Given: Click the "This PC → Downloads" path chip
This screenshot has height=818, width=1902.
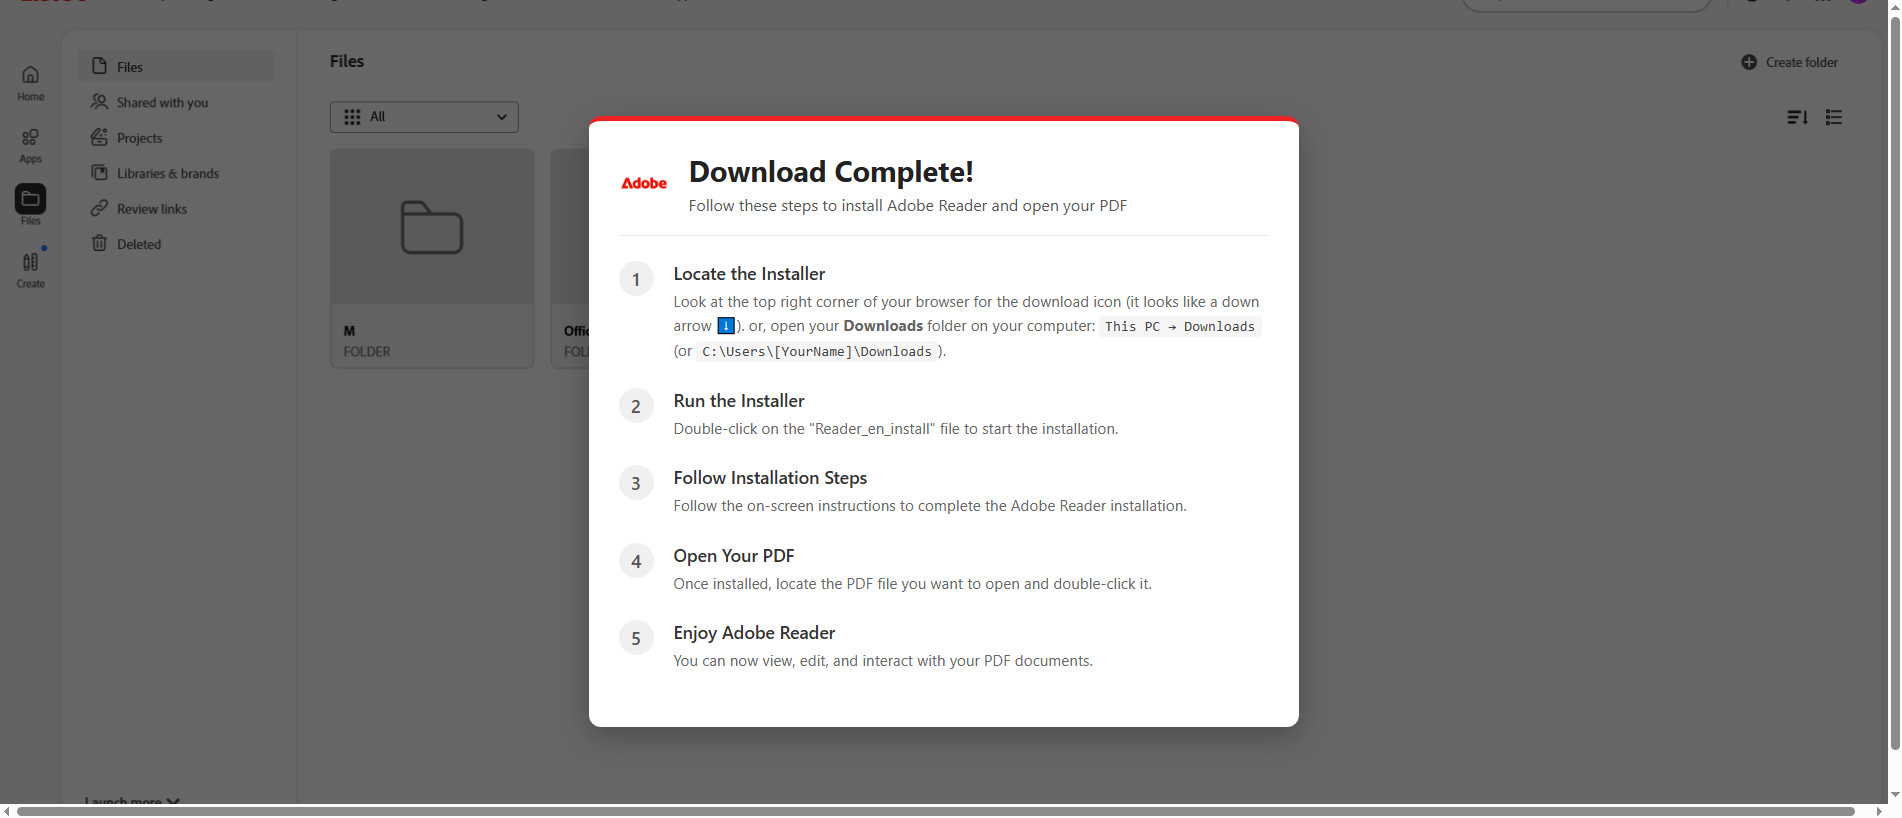Looking at the screenshot, I should coord(1180,327).
